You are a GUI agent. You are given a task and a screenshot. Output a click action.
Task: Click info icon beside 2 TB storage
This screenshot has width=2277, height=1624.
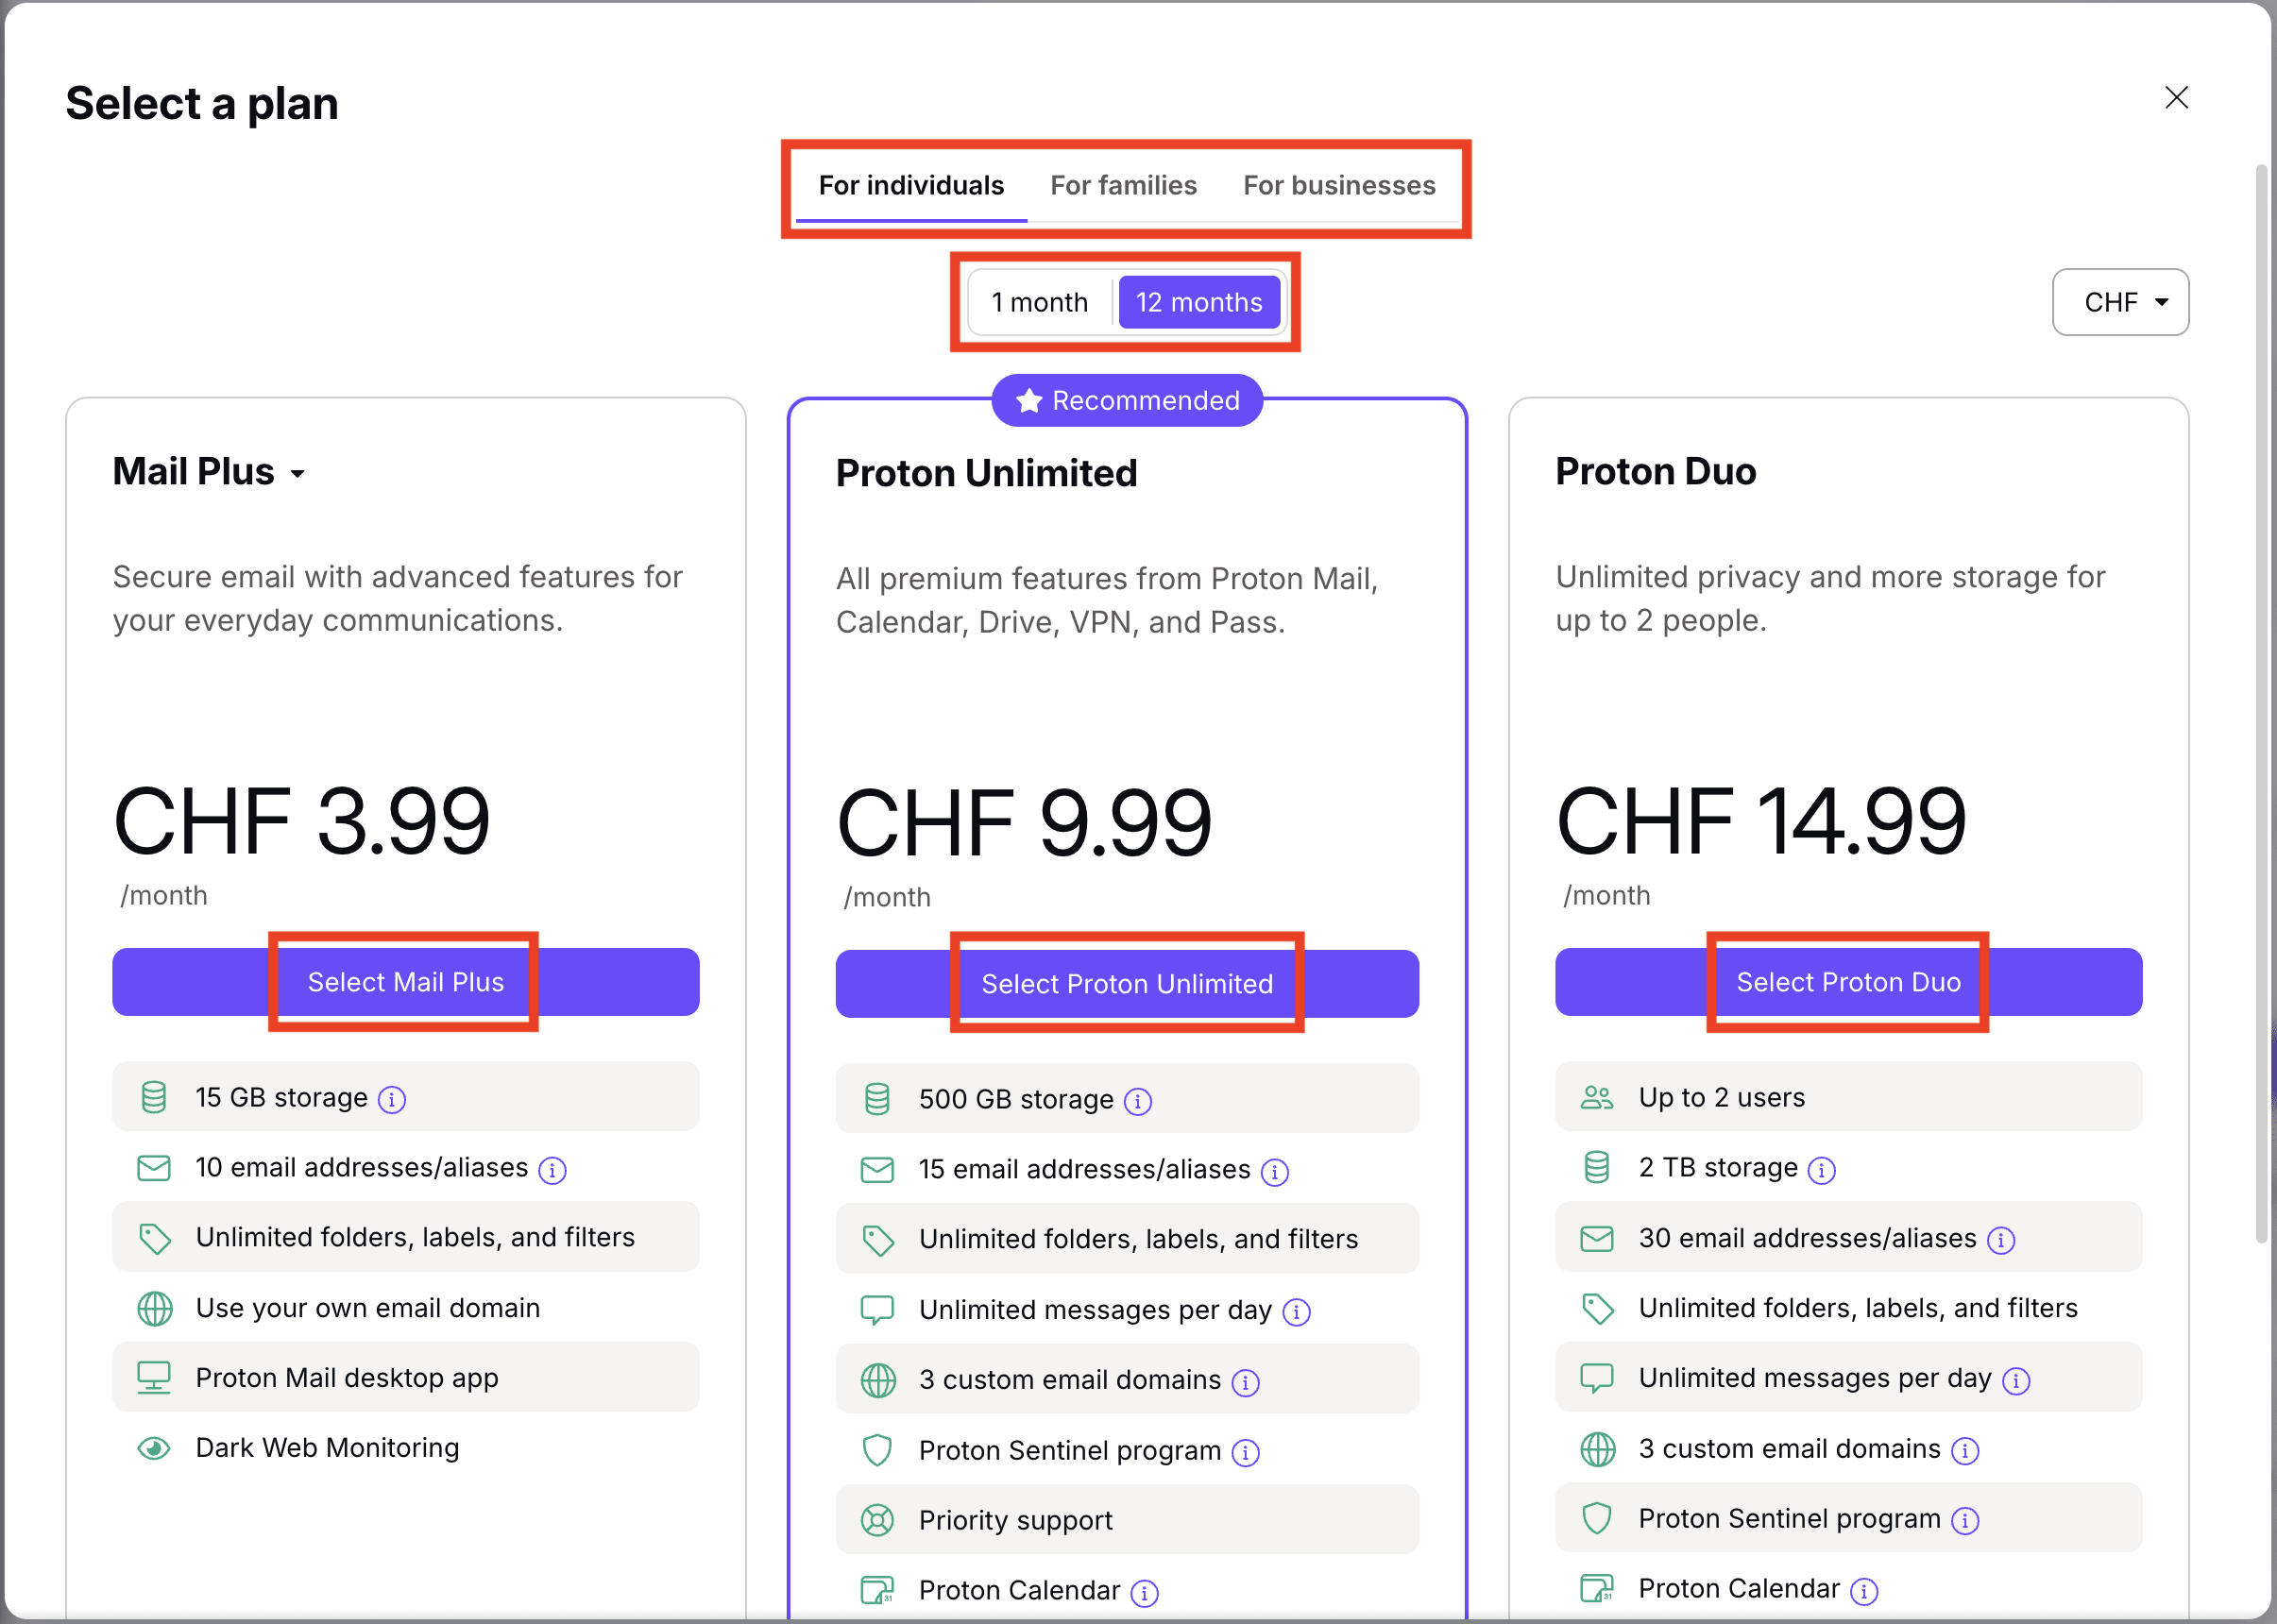pyautogui.click(x=1822, y=1169)
